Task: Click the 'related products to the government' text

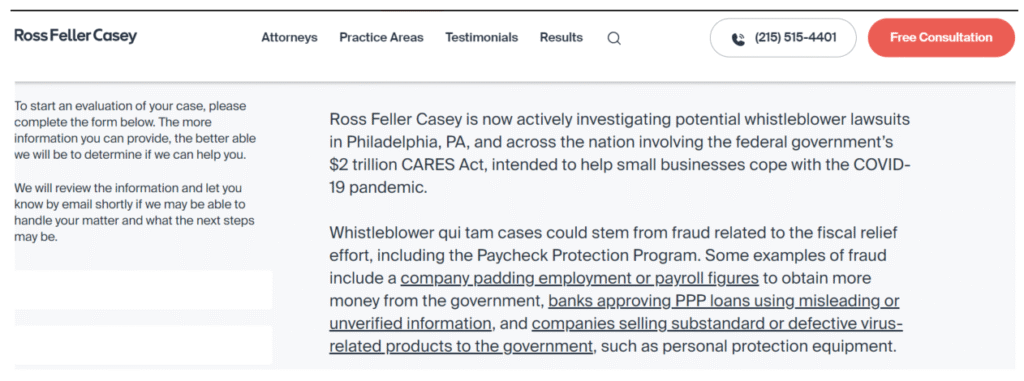Action: (x=461, y=346)
